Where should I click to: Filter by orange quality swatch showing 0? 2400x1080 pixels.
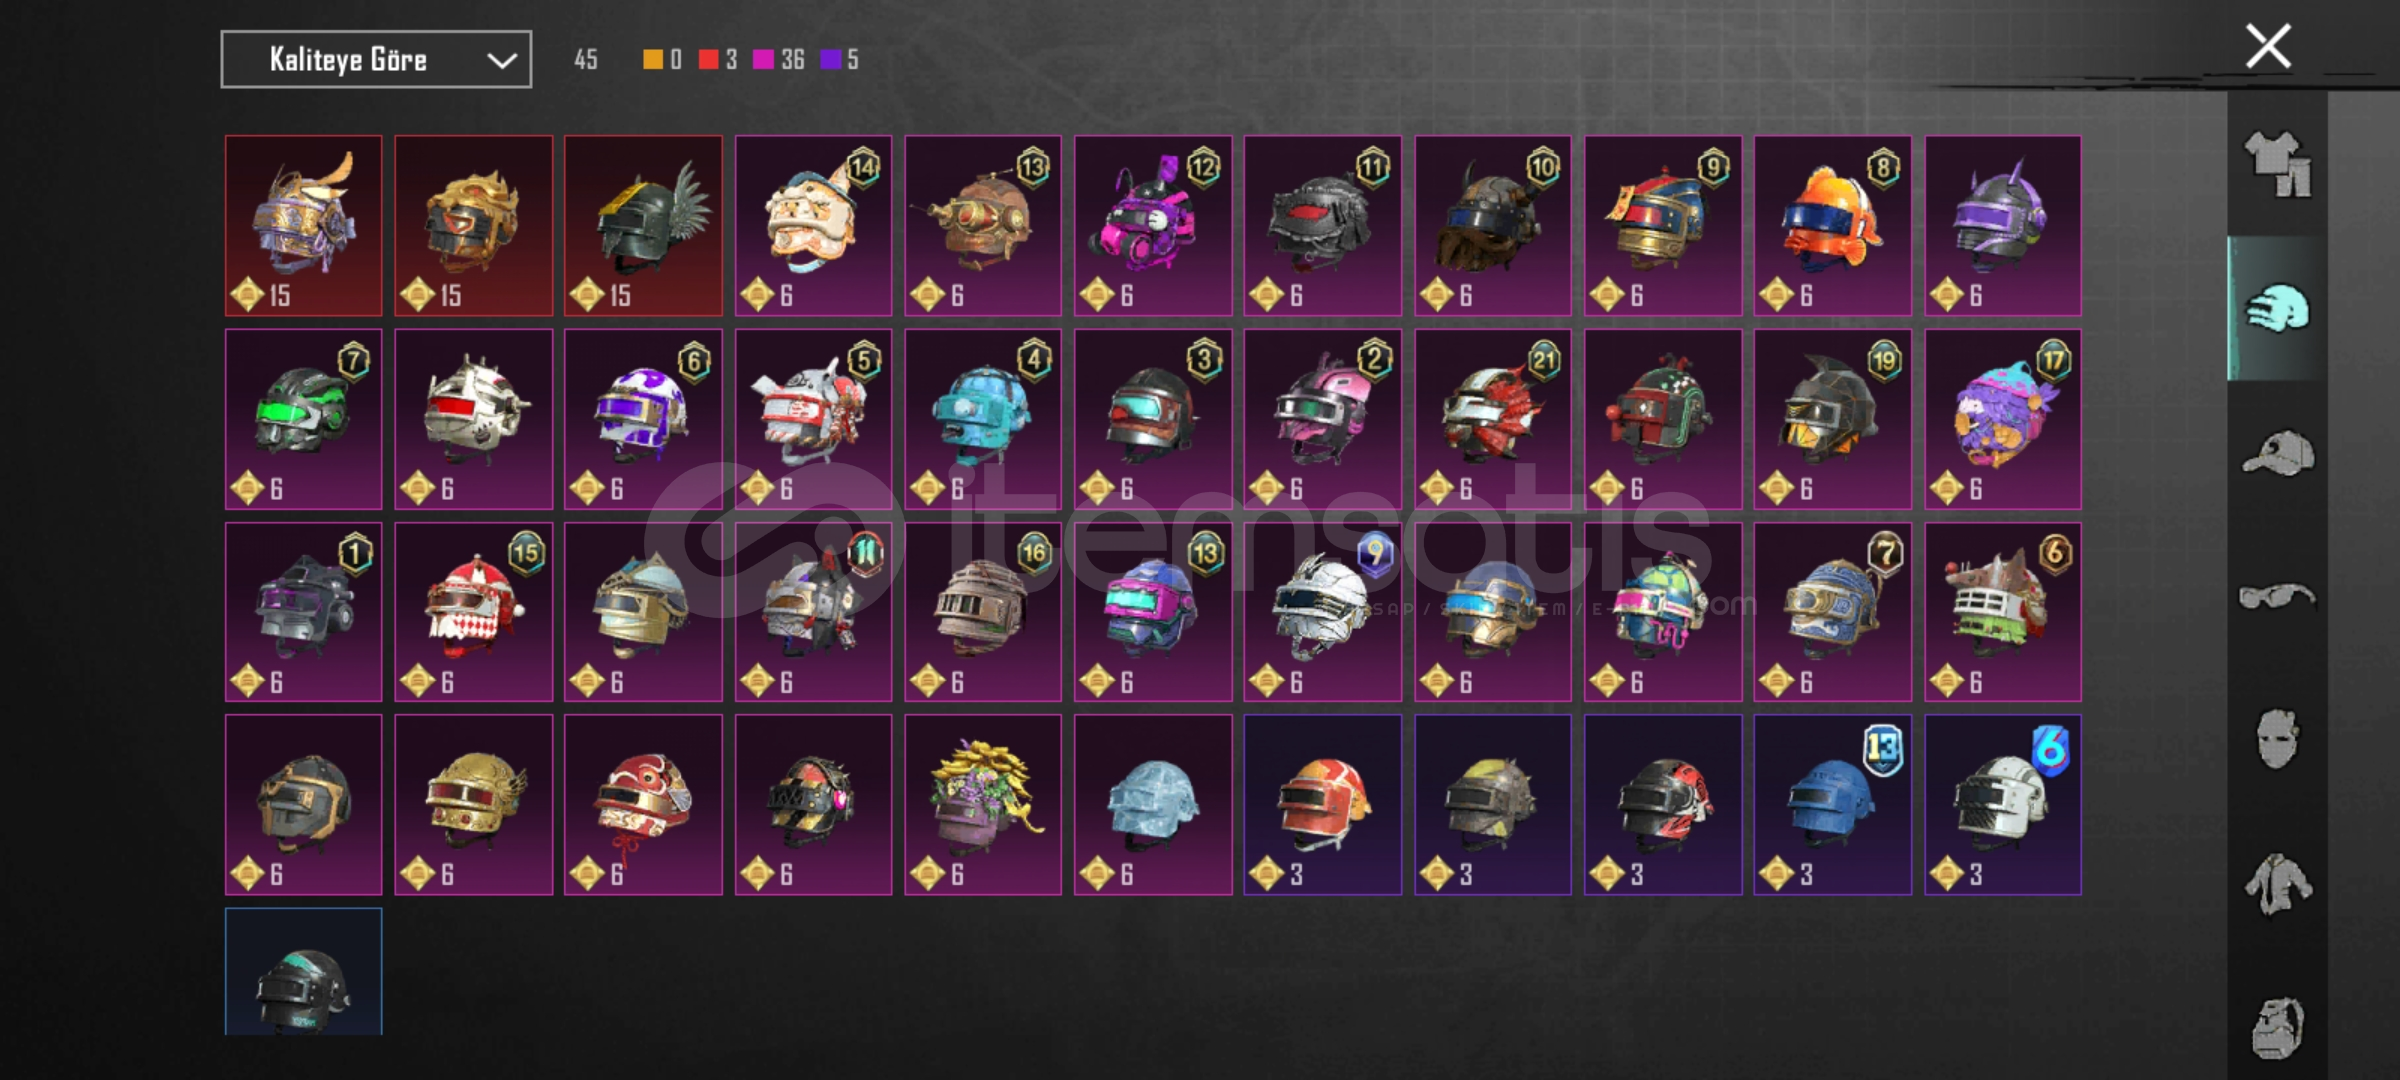662,60
